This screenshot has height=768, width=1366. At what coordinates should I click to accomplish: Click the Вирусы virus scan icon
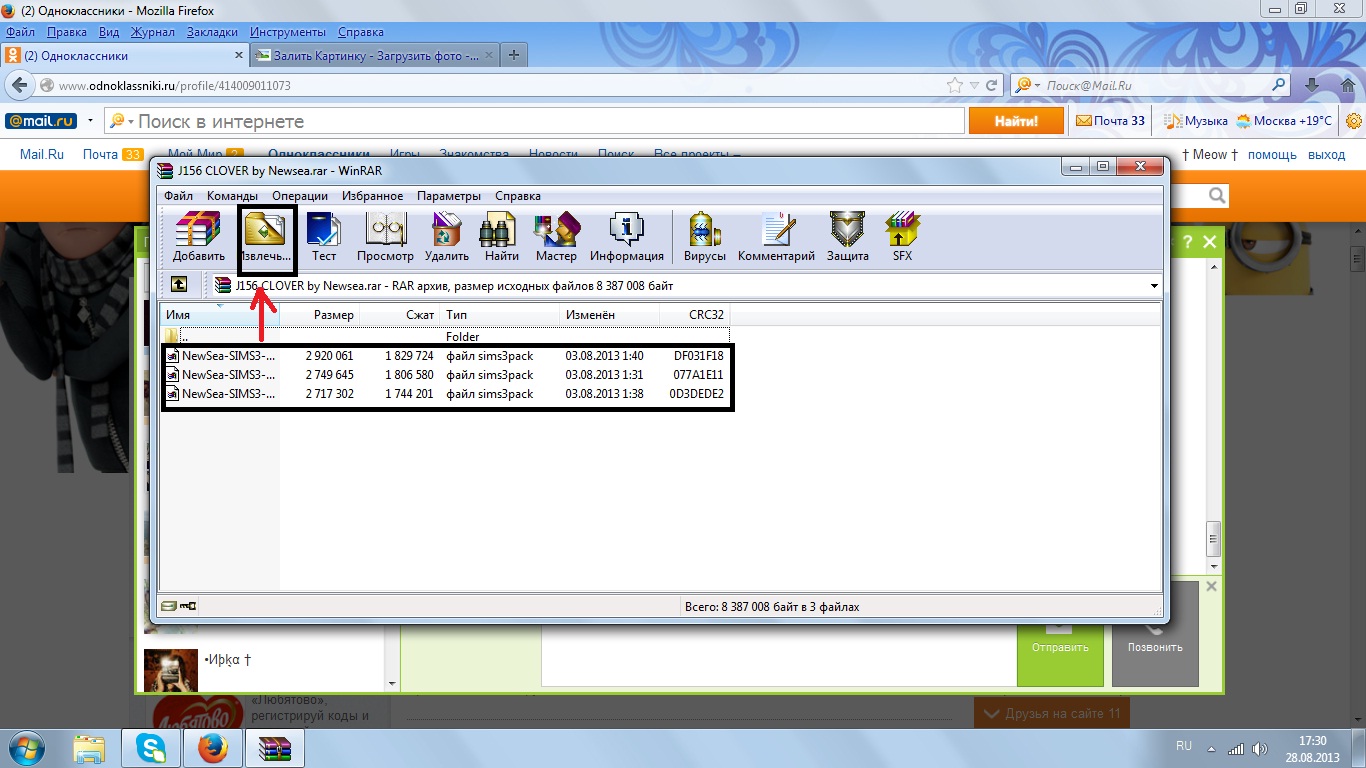tap(705, 237)
